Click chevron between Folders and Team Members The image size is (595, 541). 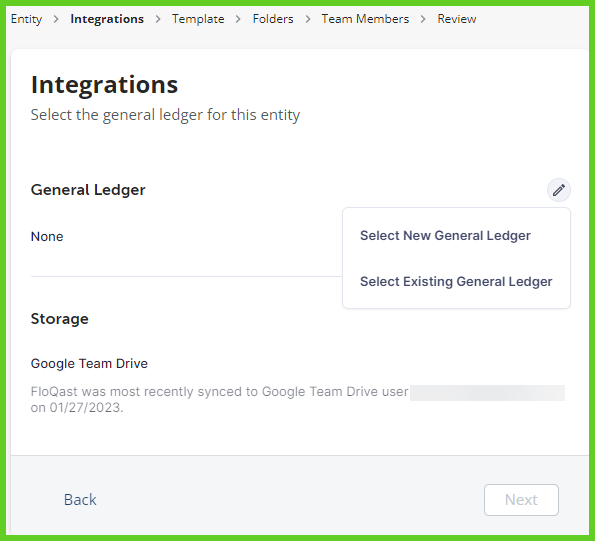click(308, 19)
